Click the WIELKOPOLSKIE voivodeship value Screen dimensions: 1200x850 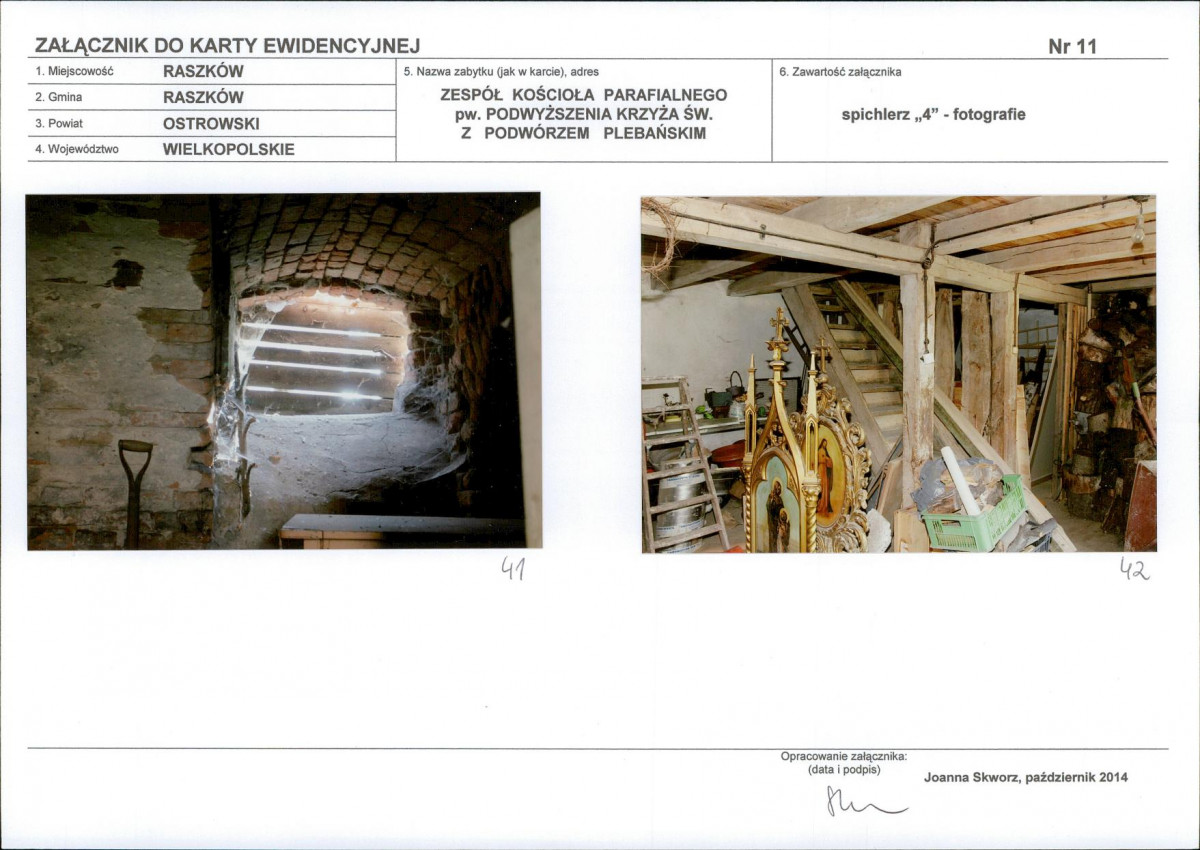click(229, 150)
